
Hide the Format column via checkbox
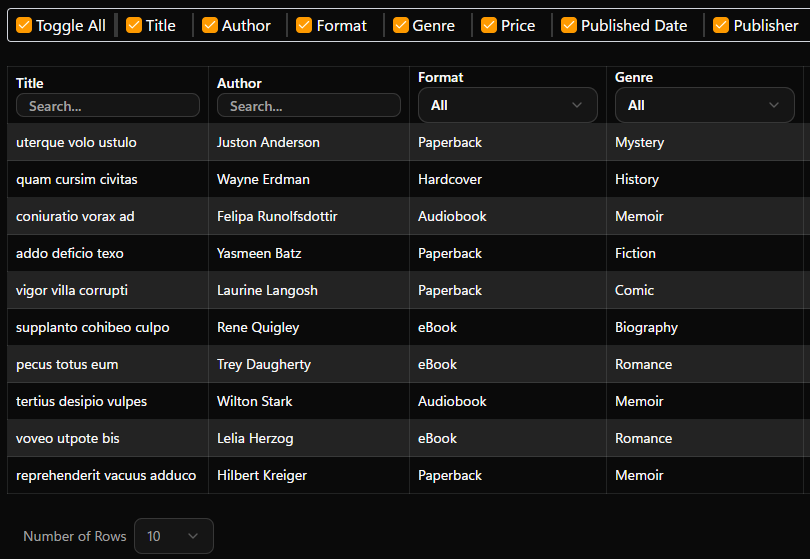pyautogui.click(x=304, y=26)
